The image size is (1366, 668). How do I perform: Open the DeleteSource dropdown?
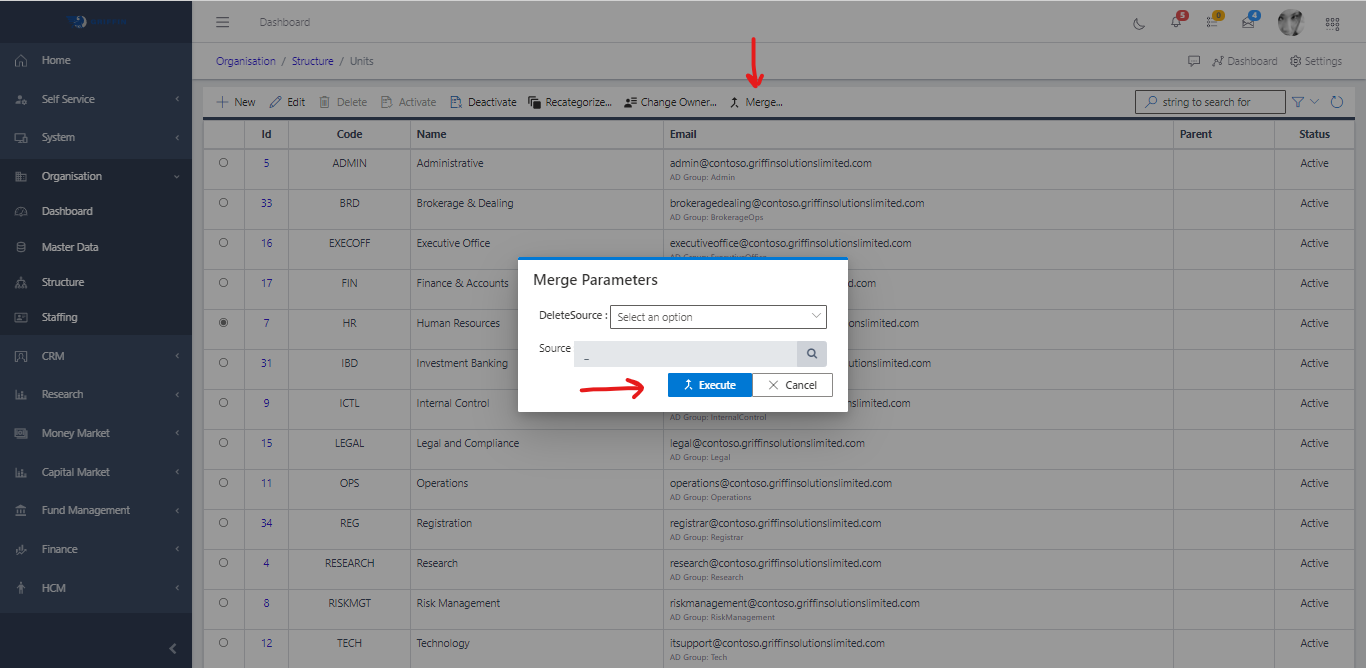tap(718, 317)
